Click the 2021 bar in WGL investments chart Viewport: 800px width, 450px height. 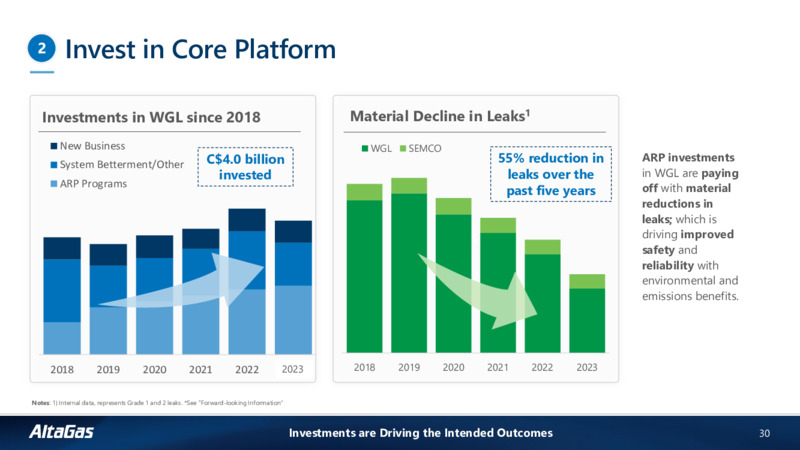(201, 291)
